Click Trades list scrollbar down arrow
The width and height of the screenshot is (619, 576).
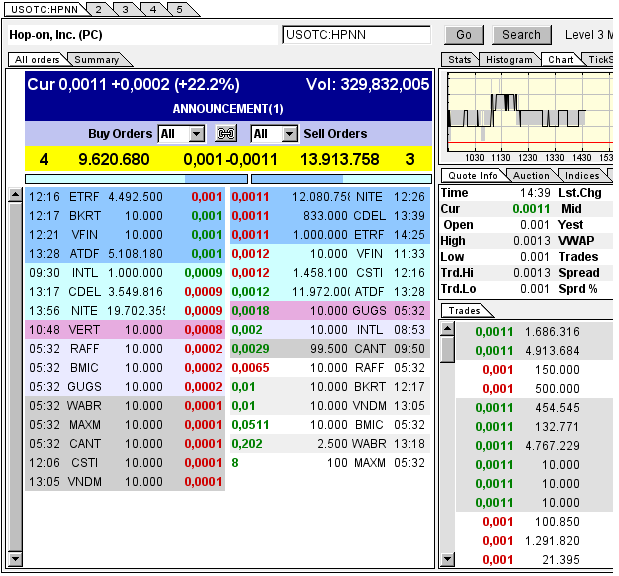[x=447, y=559]
